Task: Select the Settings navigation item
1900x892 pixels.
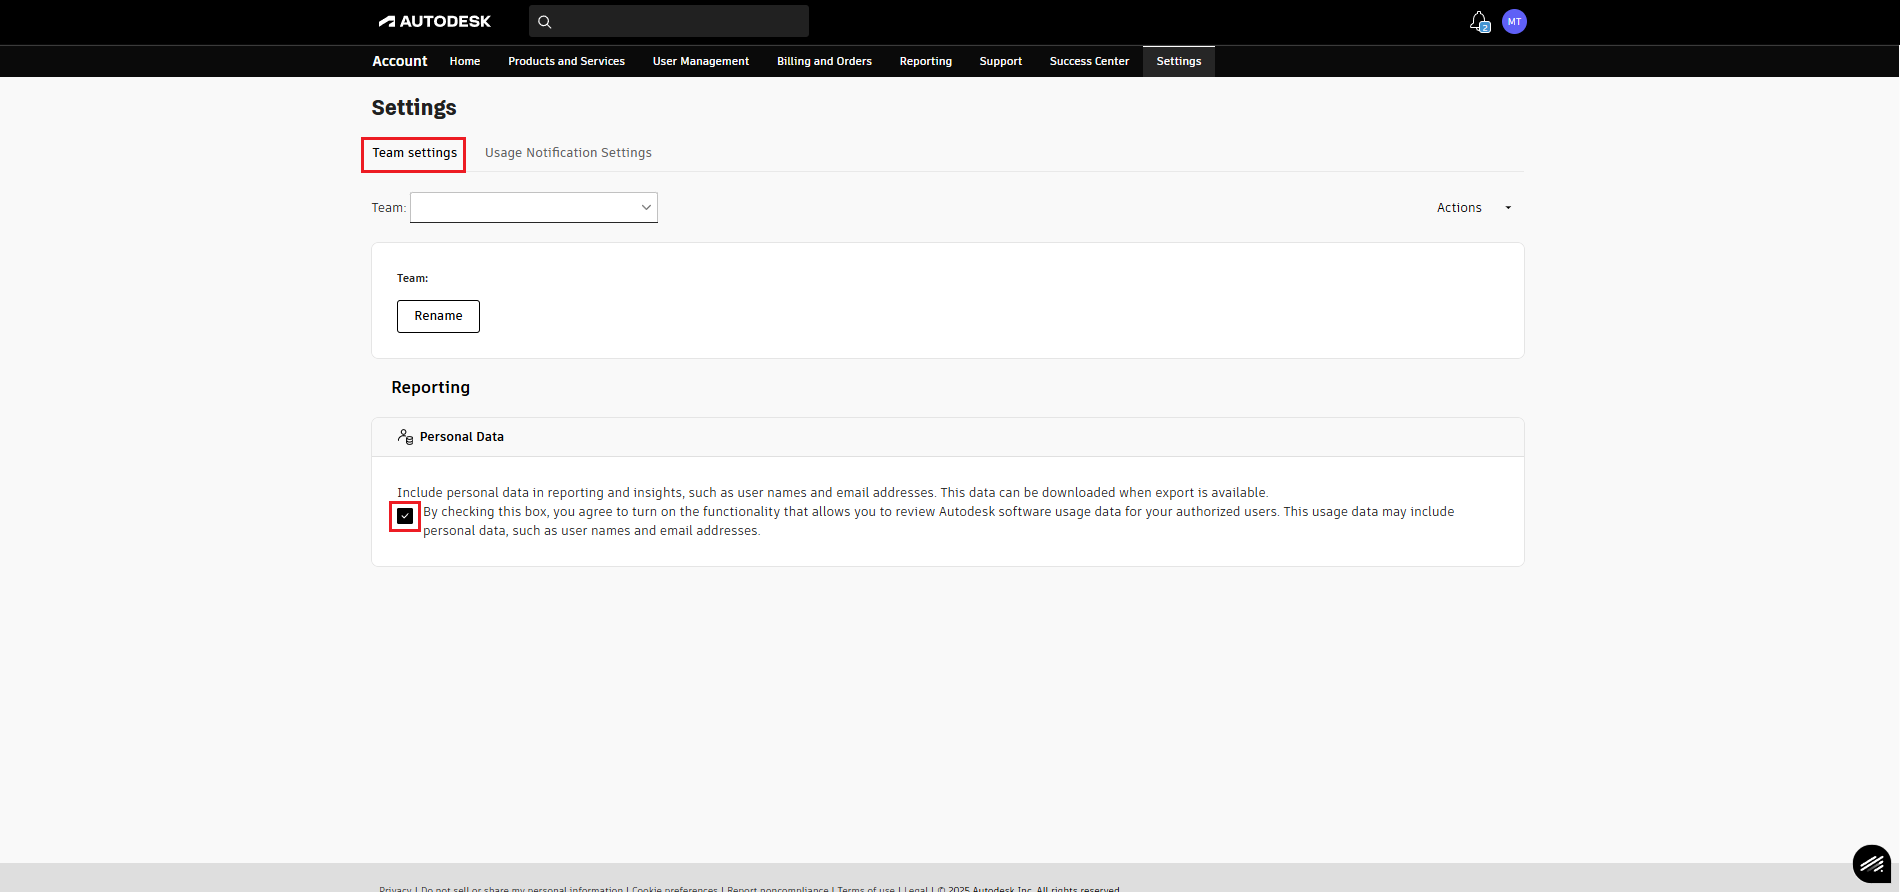Action: [x=1178, y=61]
